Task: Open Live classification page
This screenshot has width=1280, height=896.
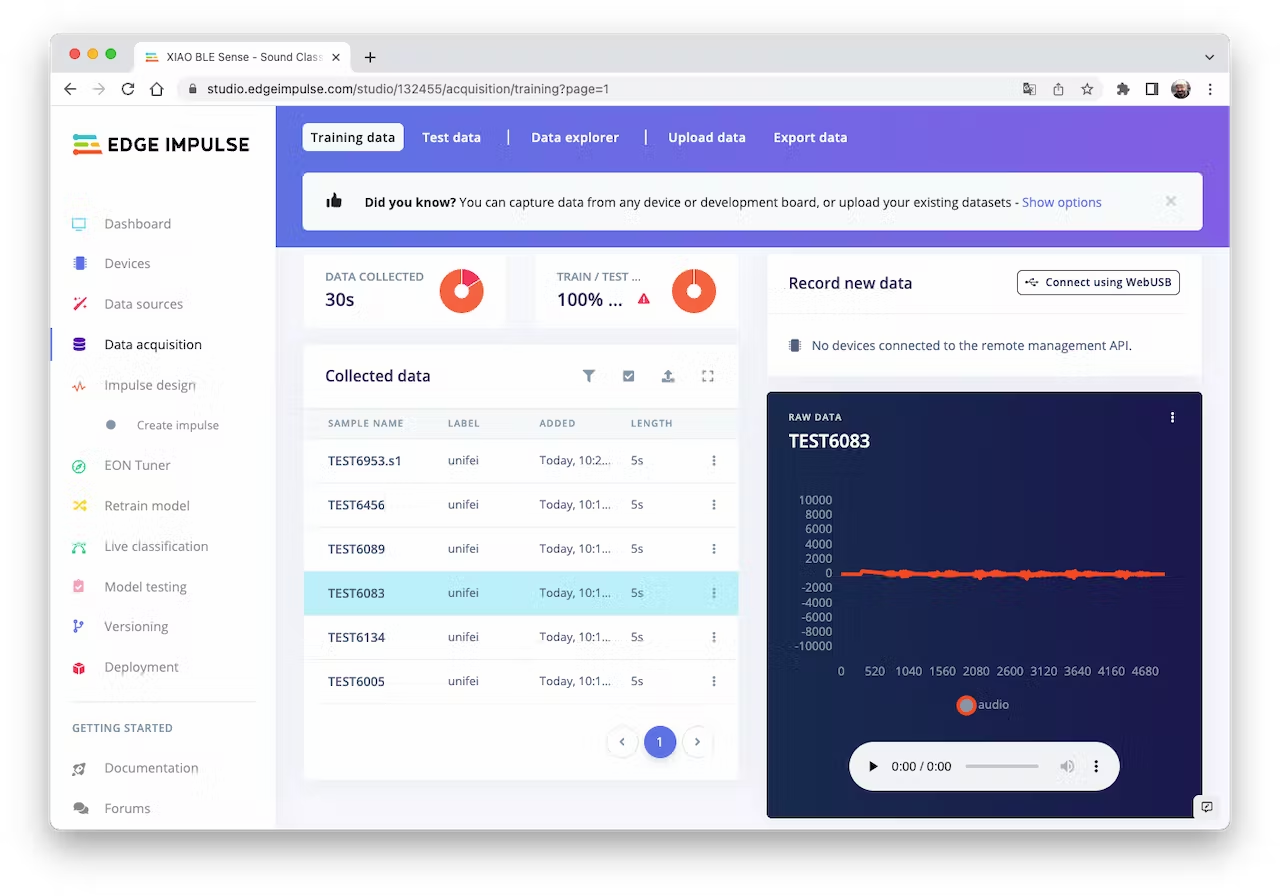Action: point(156,546)
